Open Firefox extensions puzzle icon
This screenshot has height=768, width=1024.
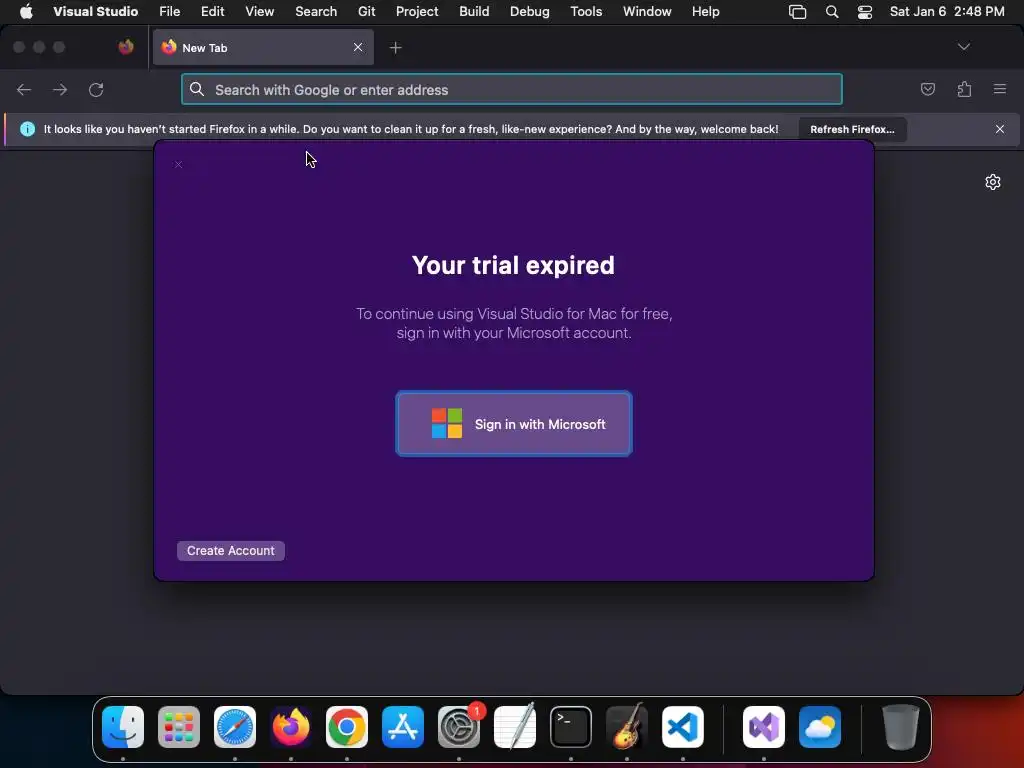[964, 89]
